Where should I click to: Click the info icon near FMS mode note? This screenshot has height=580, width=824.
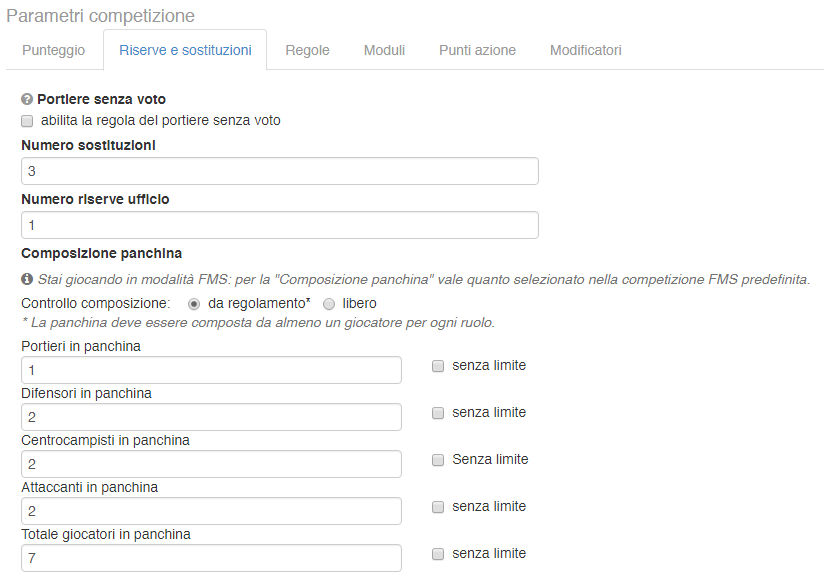click(x=27, y=279)
